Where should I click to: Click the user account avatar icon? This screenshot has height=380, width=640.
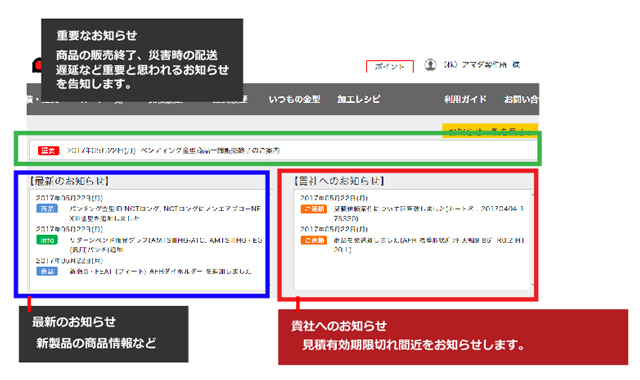click(x=430, y=64)
